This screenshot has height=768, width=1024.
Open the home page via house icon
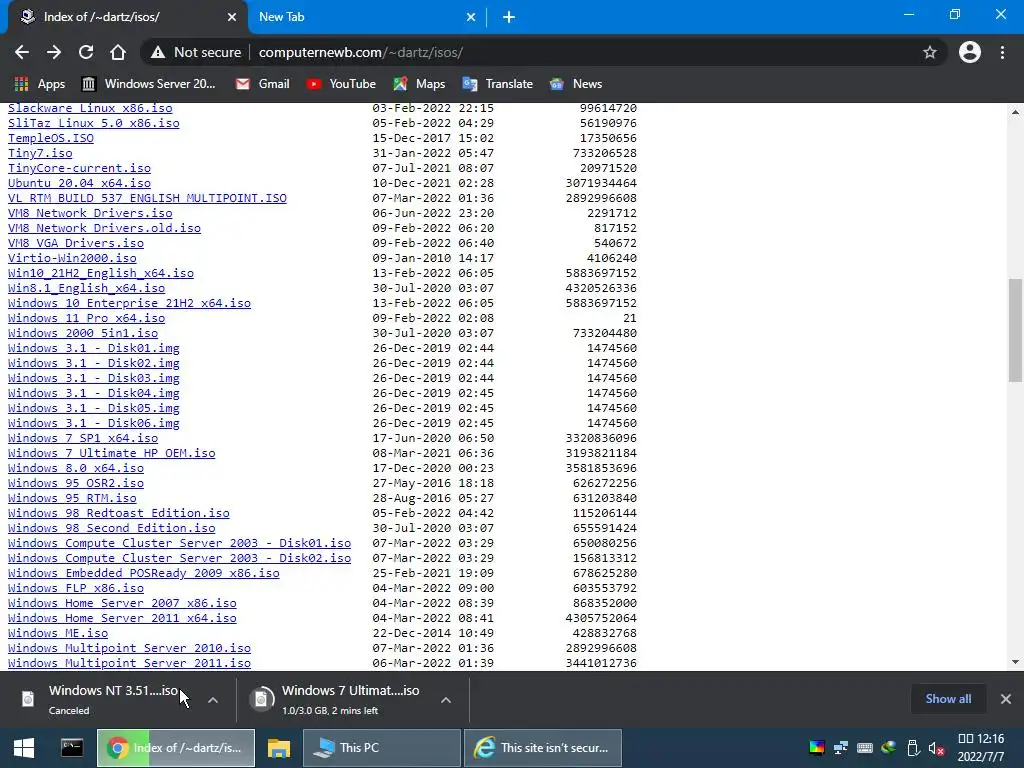118,52
